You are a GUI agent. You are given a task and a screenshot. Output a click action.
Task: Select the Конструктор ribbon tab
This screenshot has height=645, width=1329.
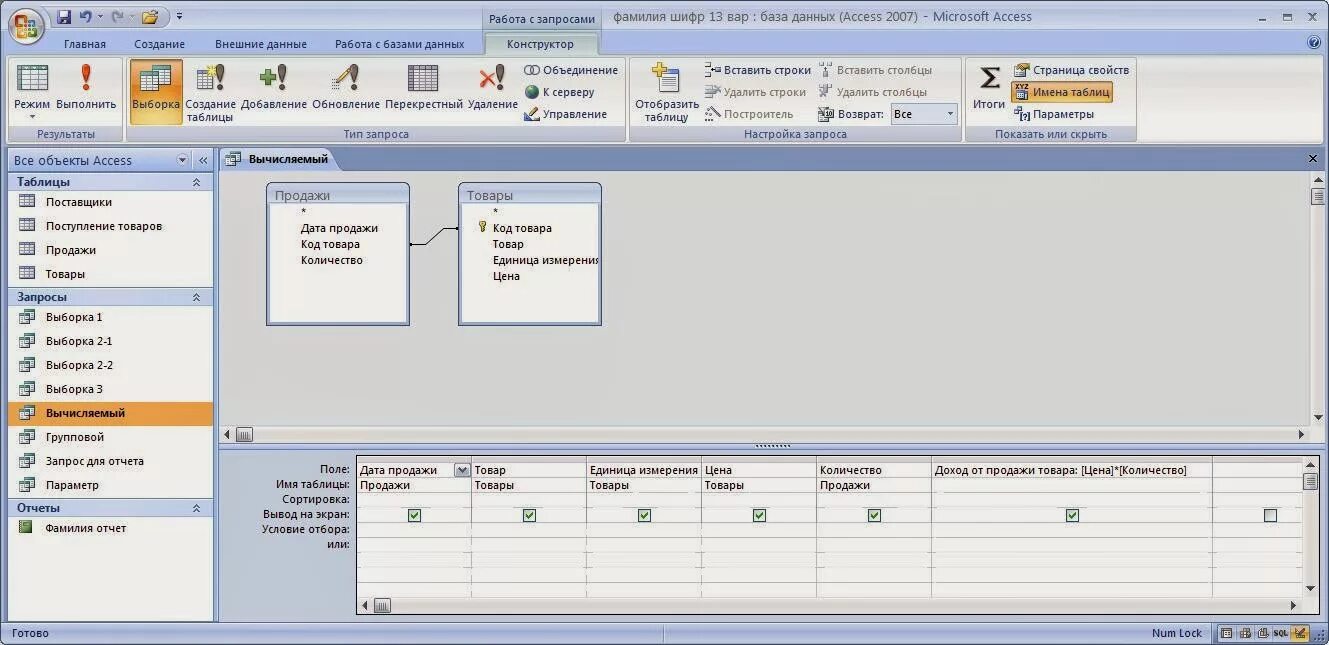coord(541,44)
